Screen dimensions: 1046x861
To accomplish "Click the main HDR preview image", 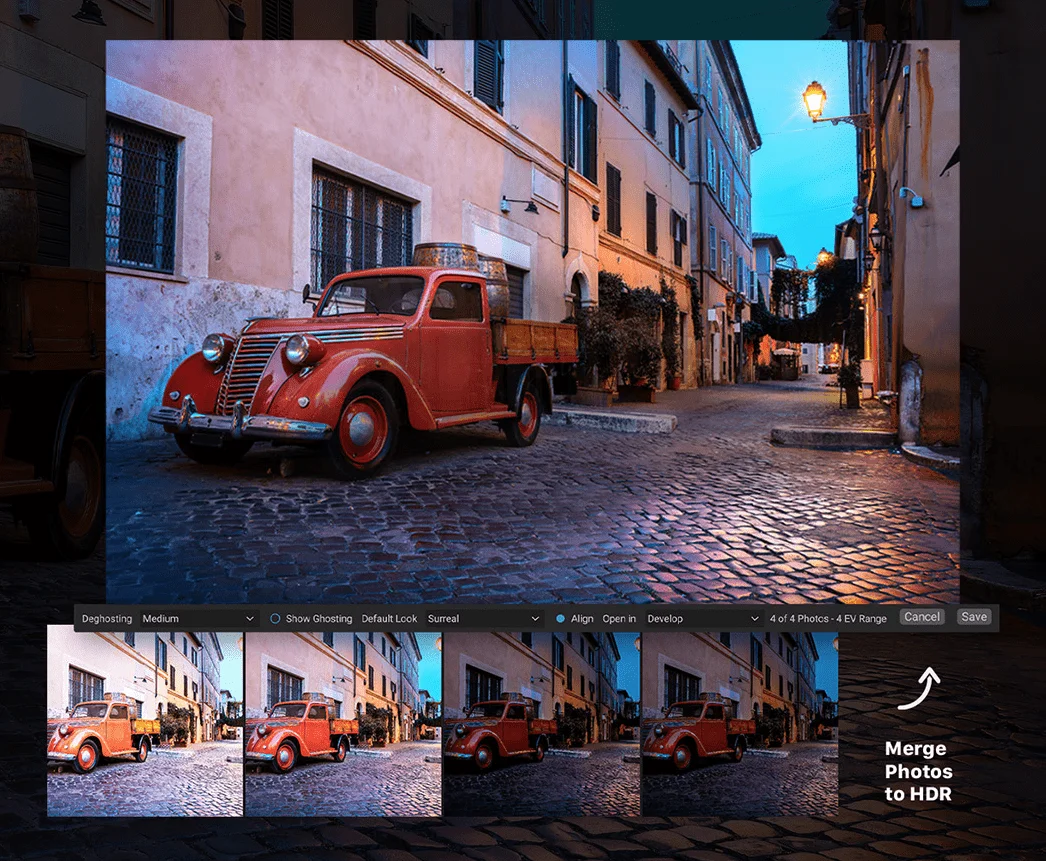I will point(532,321).
